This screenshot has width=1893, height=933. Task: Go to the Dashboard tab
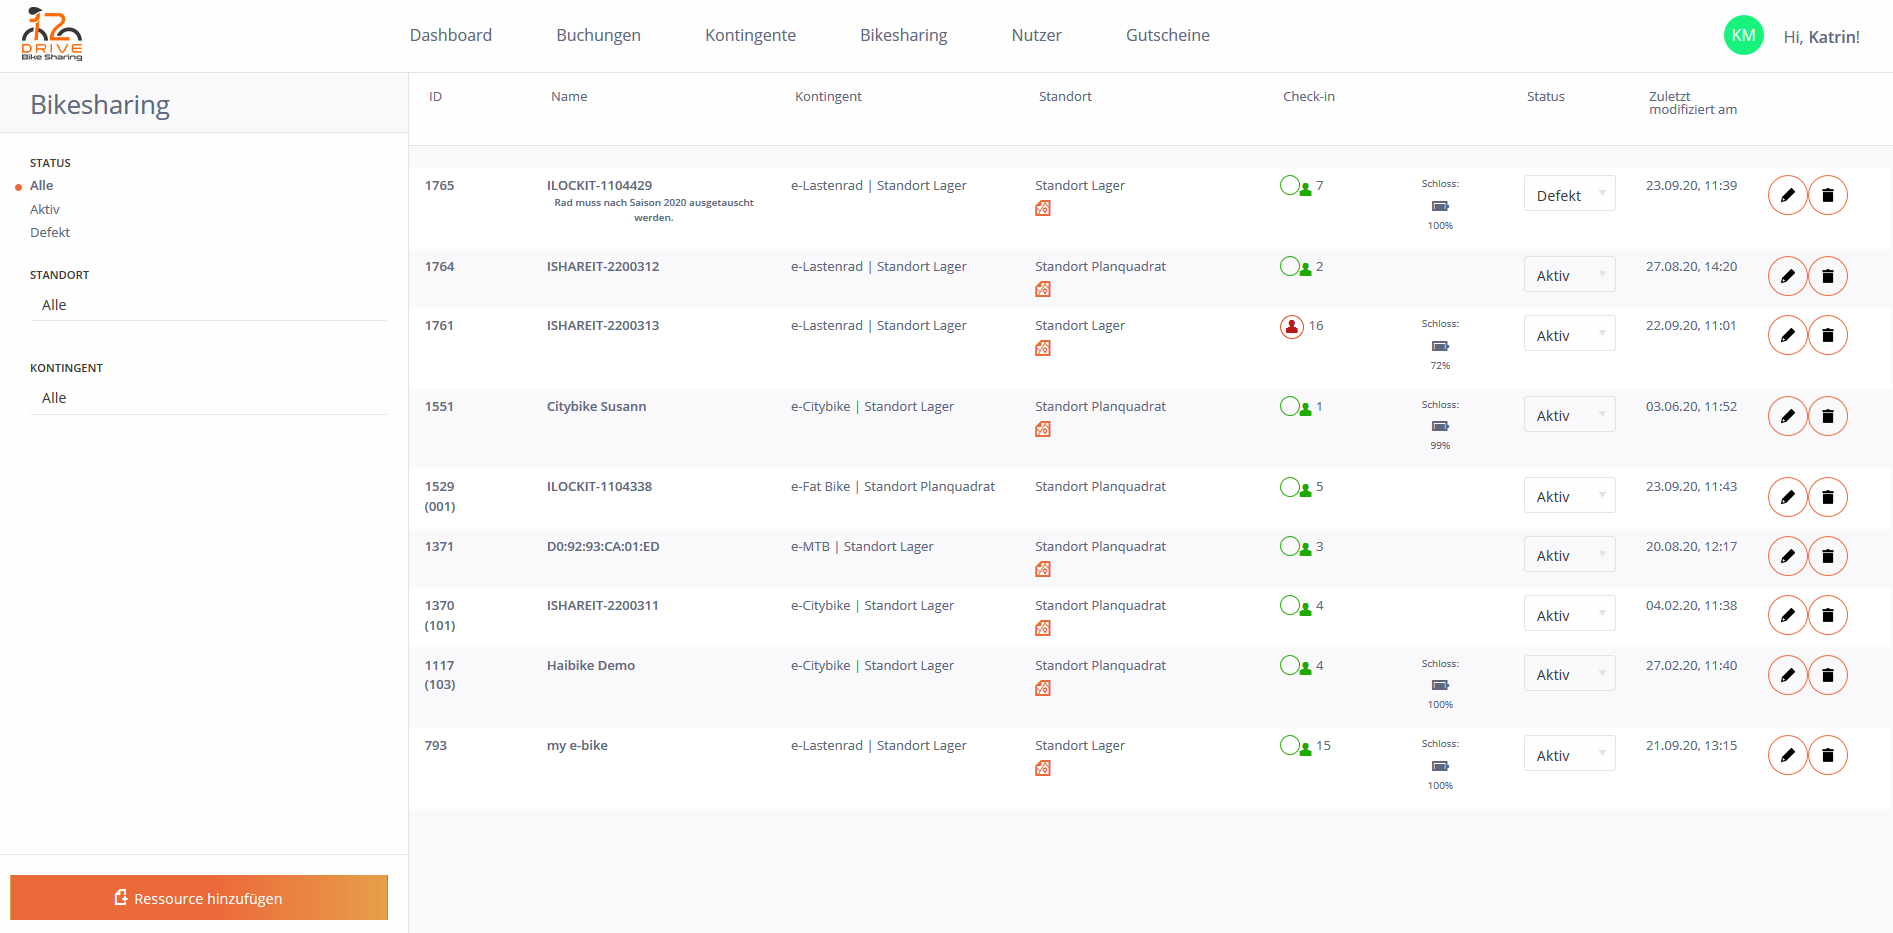coord(451,35)
